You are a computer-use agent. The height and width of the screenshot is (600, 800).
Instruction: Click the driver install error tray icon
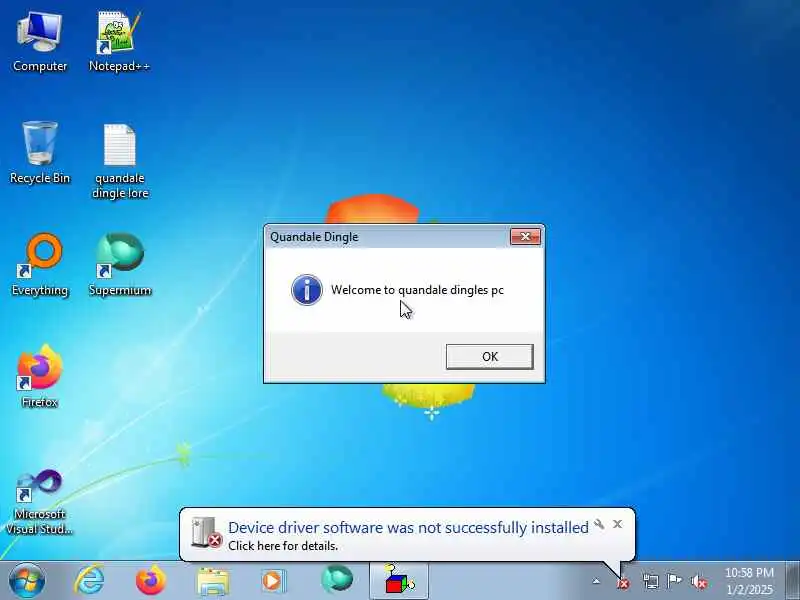click(622, 582)
